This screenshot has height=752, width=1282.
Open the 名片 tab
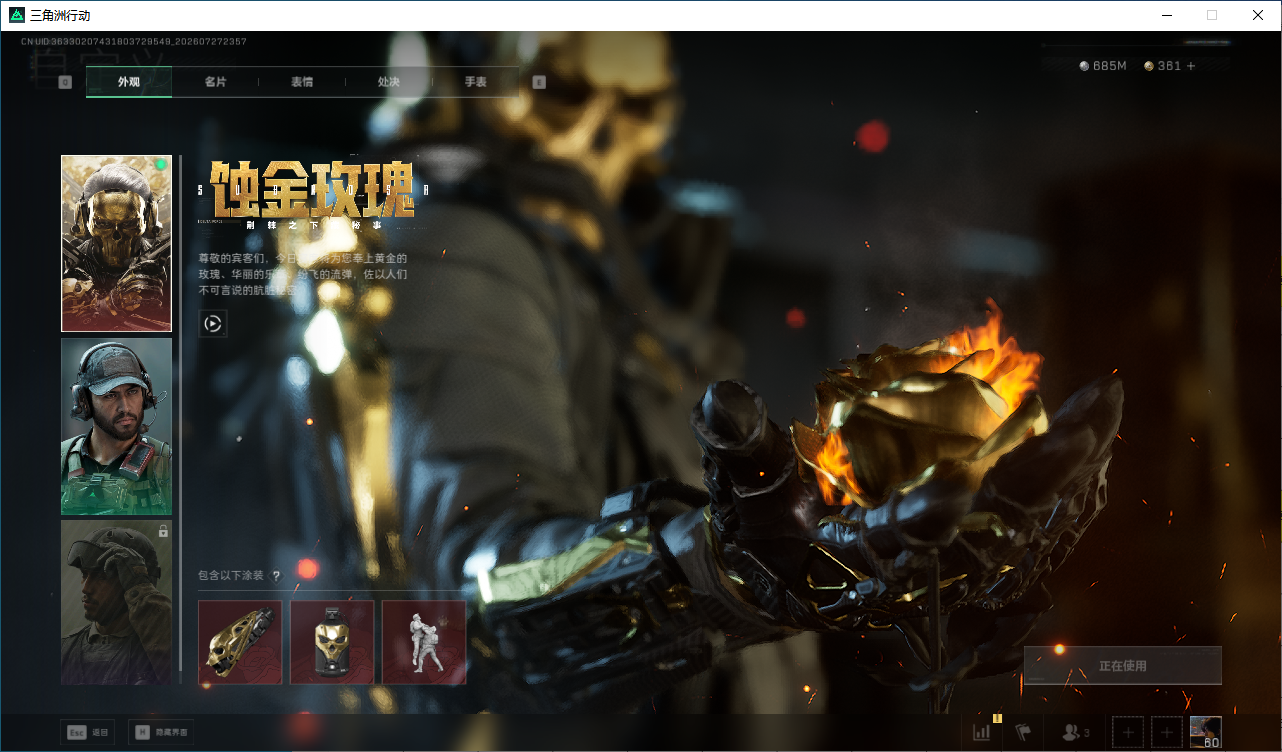point(215,82)
